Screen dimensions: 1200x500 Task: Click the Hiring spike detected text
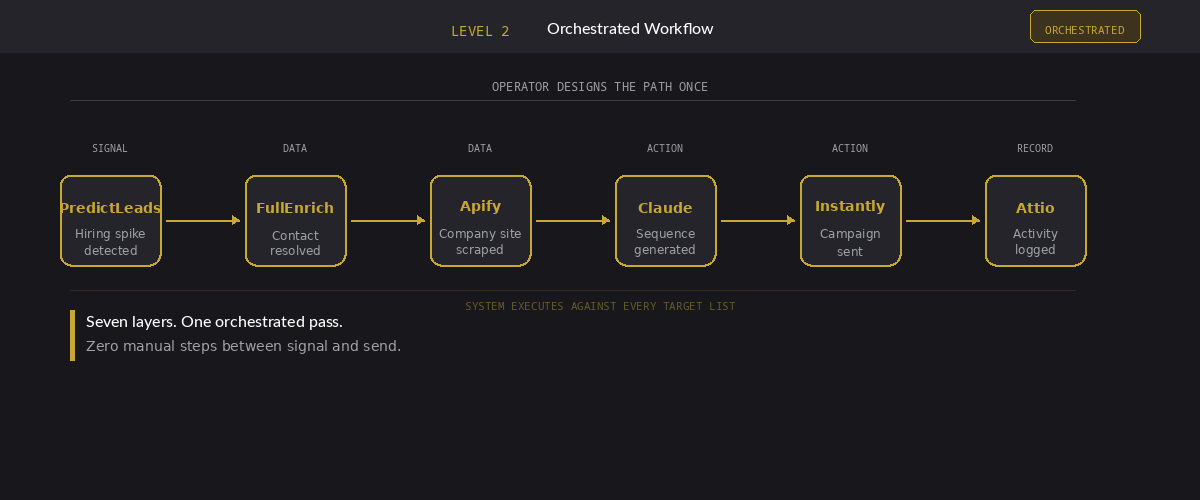click(110, 242)
